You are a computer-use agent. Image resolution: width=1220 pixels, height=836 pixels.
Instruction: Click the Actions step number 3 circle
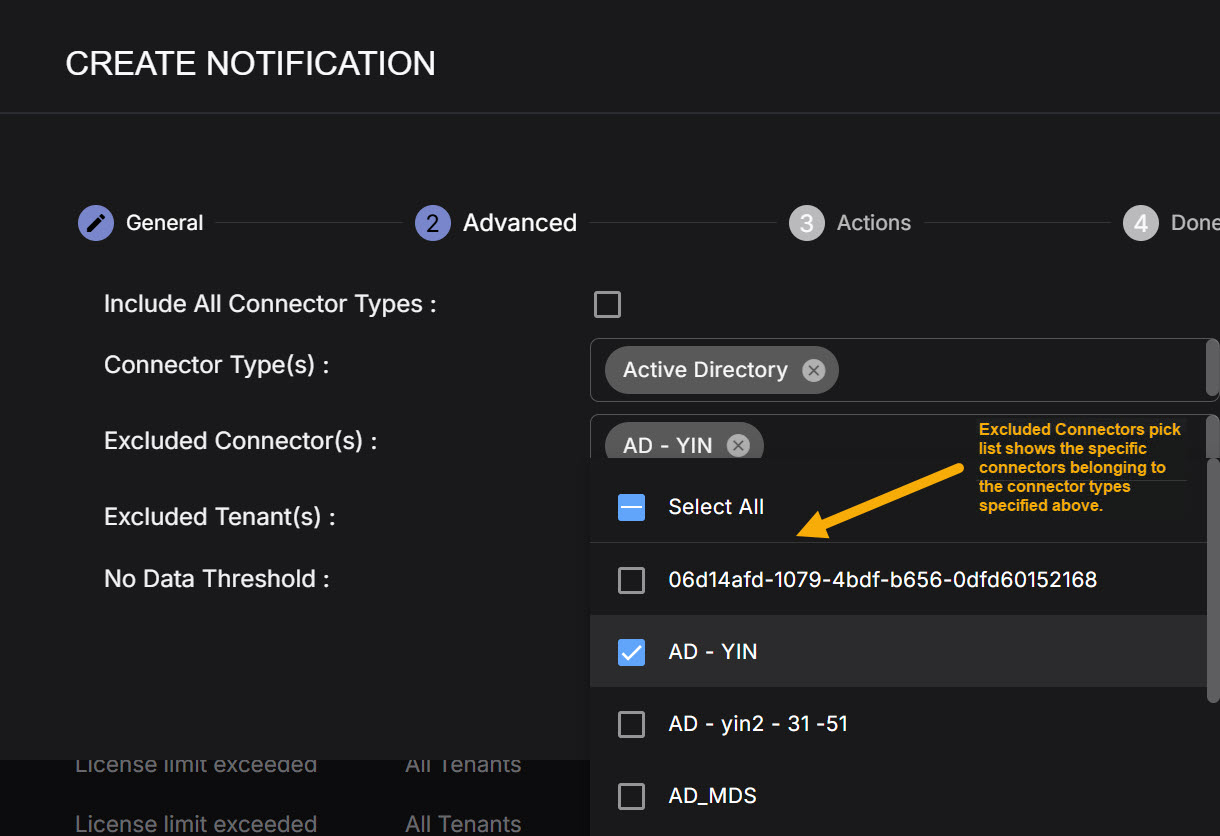806,223
